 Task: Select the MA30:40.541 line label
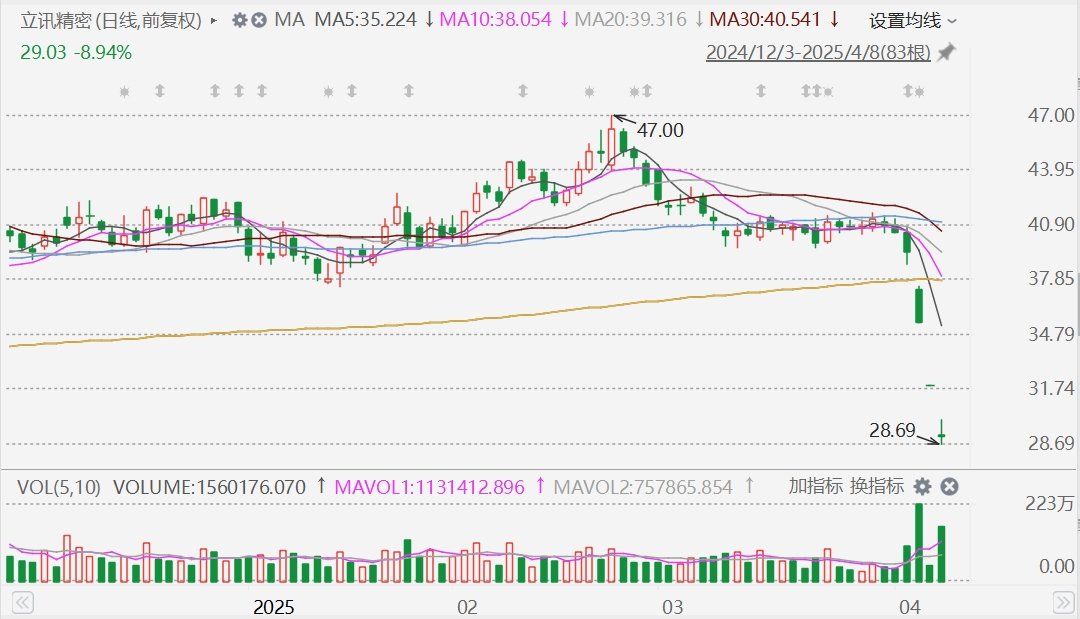pyautogui.click(x=765, y=20)
